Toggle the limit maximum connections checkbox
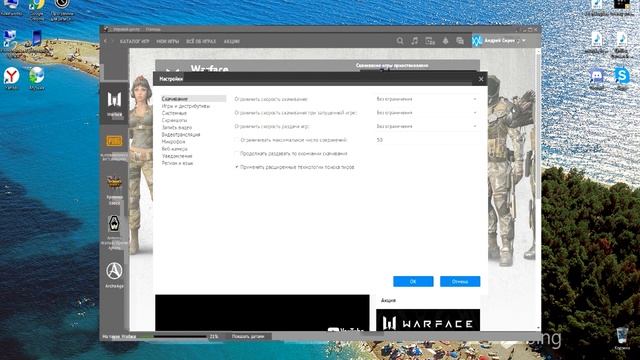 237,140
